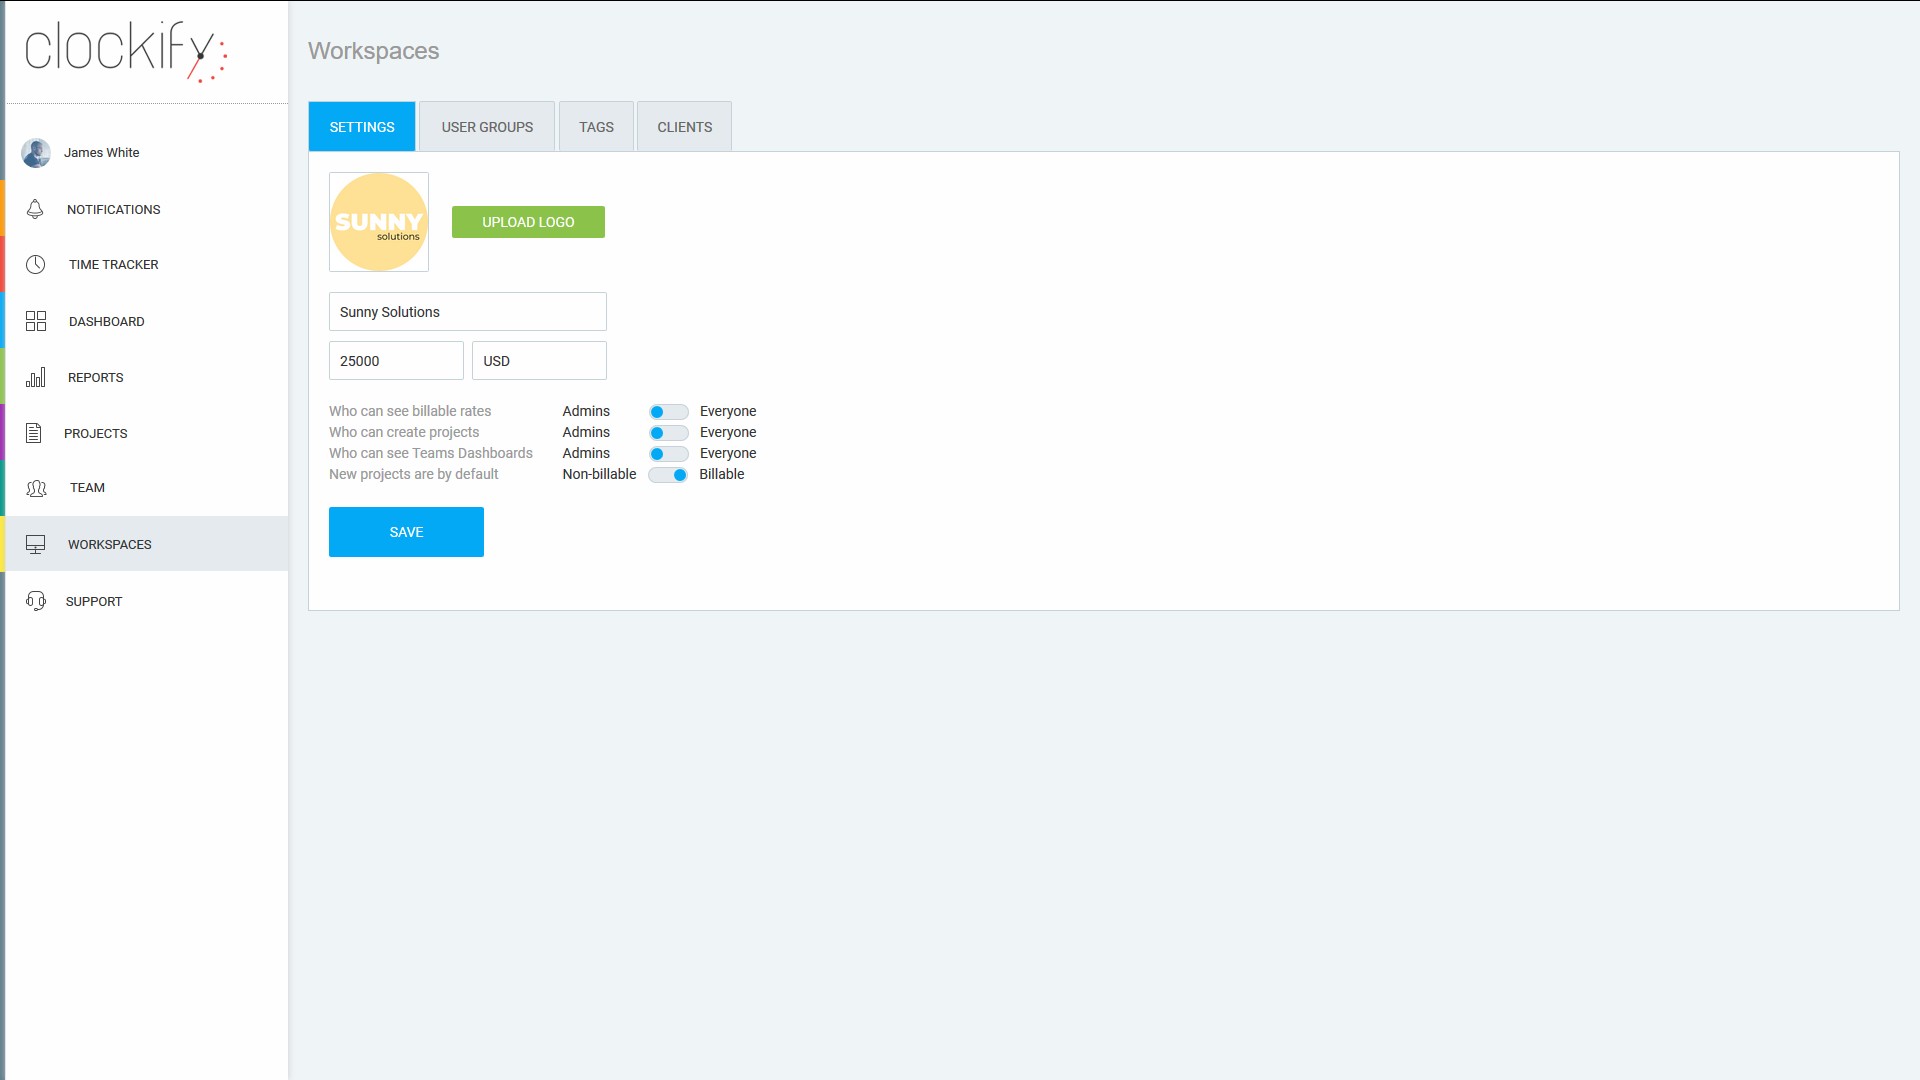Click the Save button
The image size is (1920, 1080).
click(x=406, y=532)
